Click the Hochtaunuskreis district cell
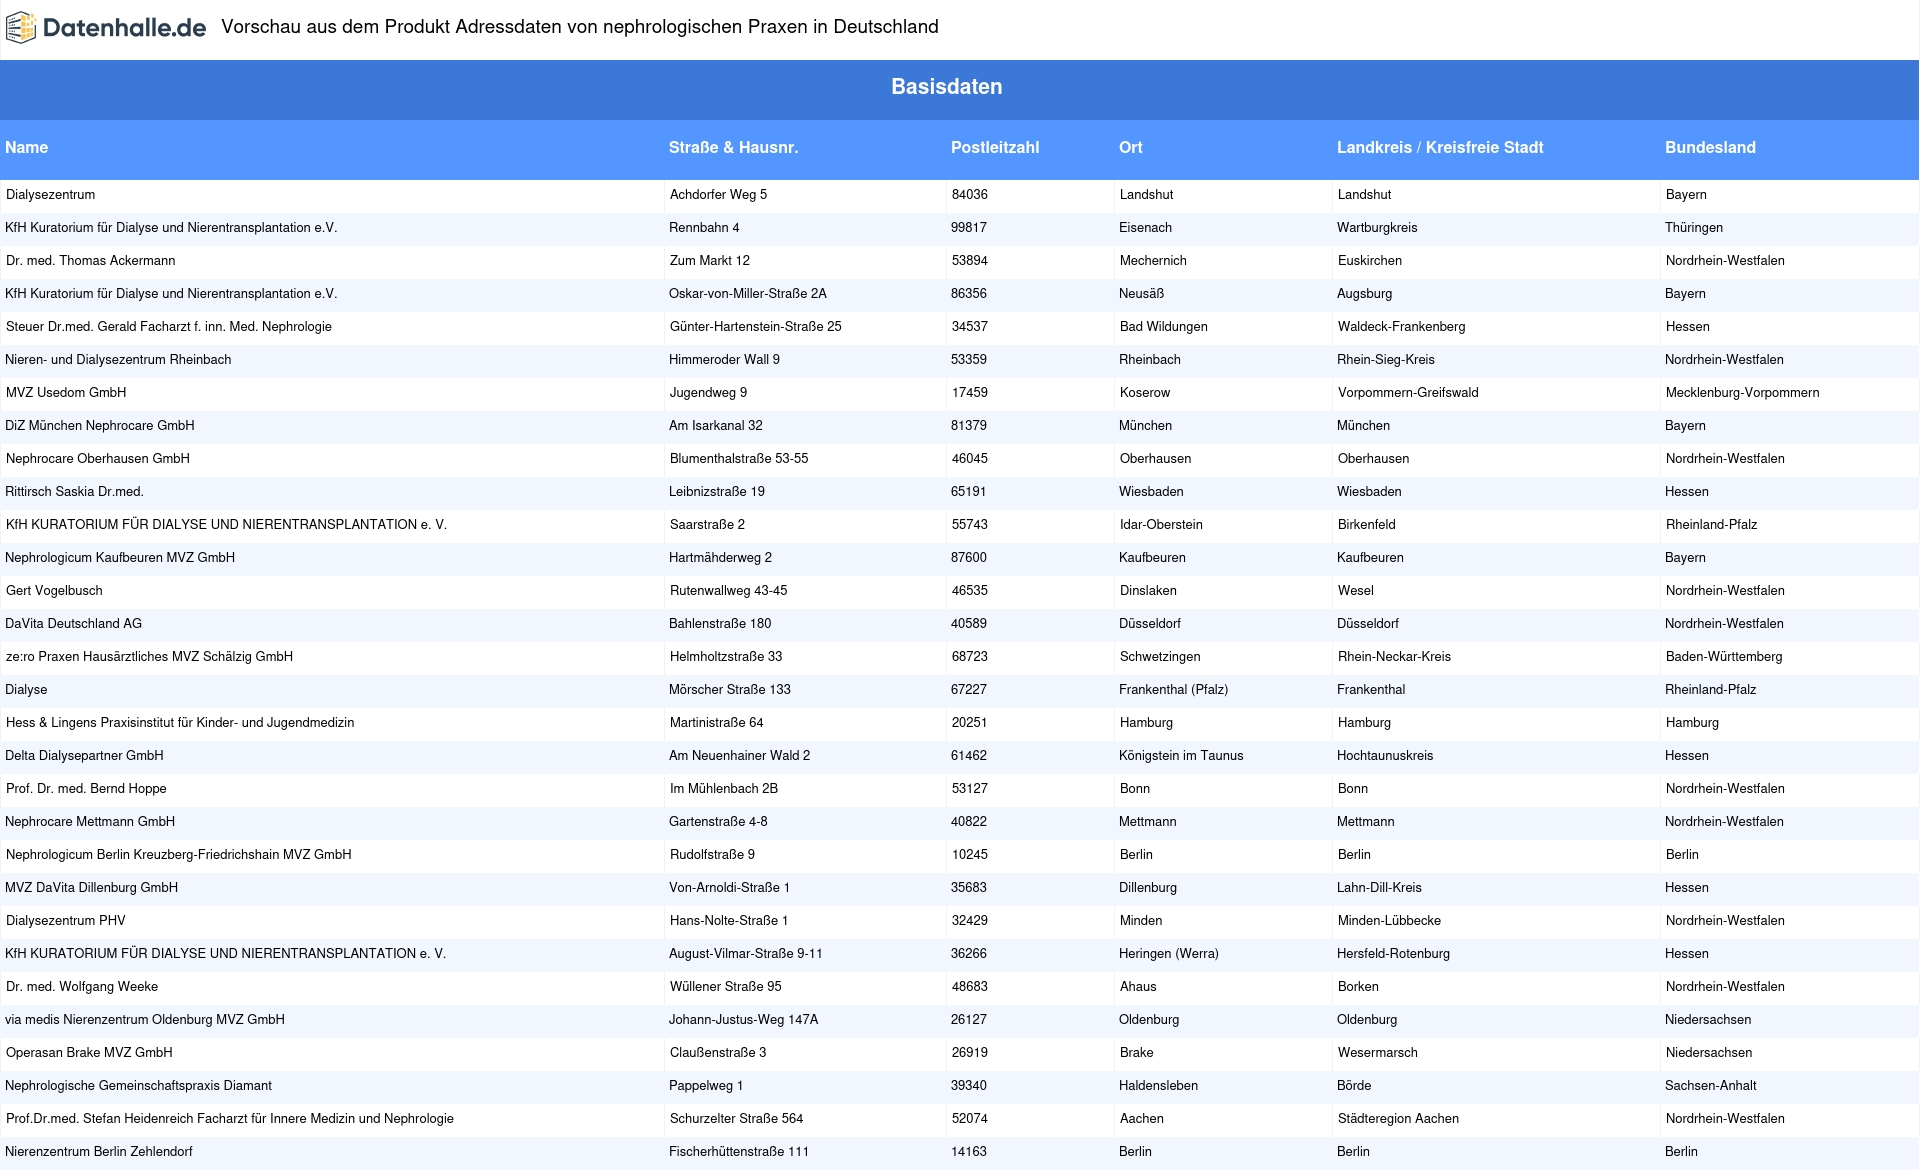 pyautogui.click(x=1385, y=756)
